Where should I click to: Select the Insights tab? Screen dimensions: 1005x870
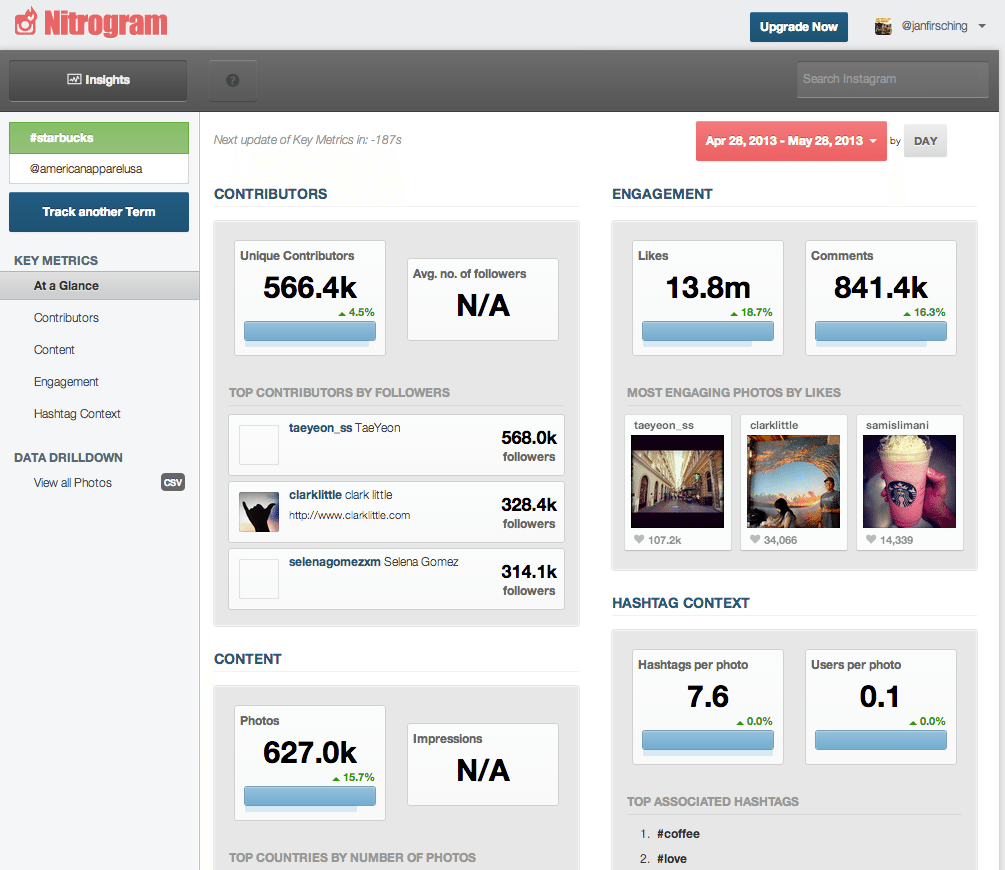pyautogui.click(x=98, y=80)
